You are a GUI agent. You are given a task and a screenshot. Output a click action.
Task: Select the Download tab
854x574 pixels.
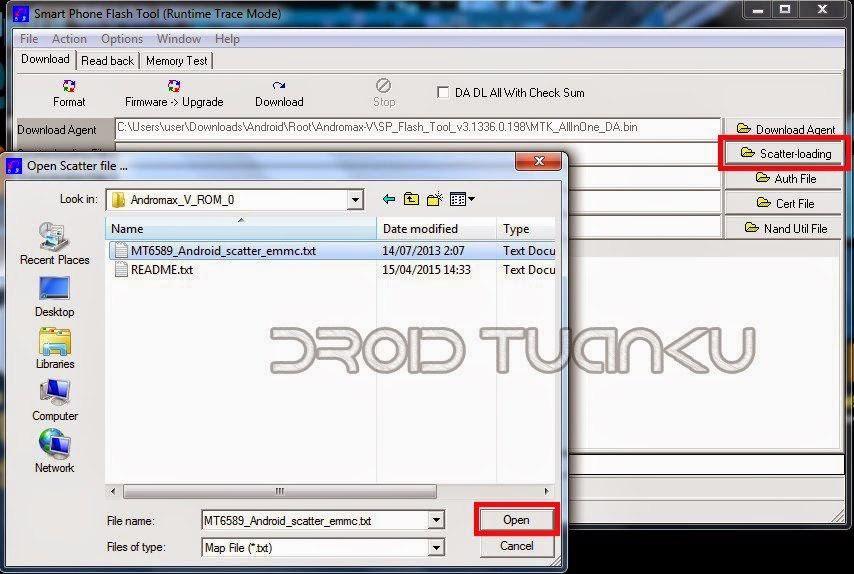(45, 59)
